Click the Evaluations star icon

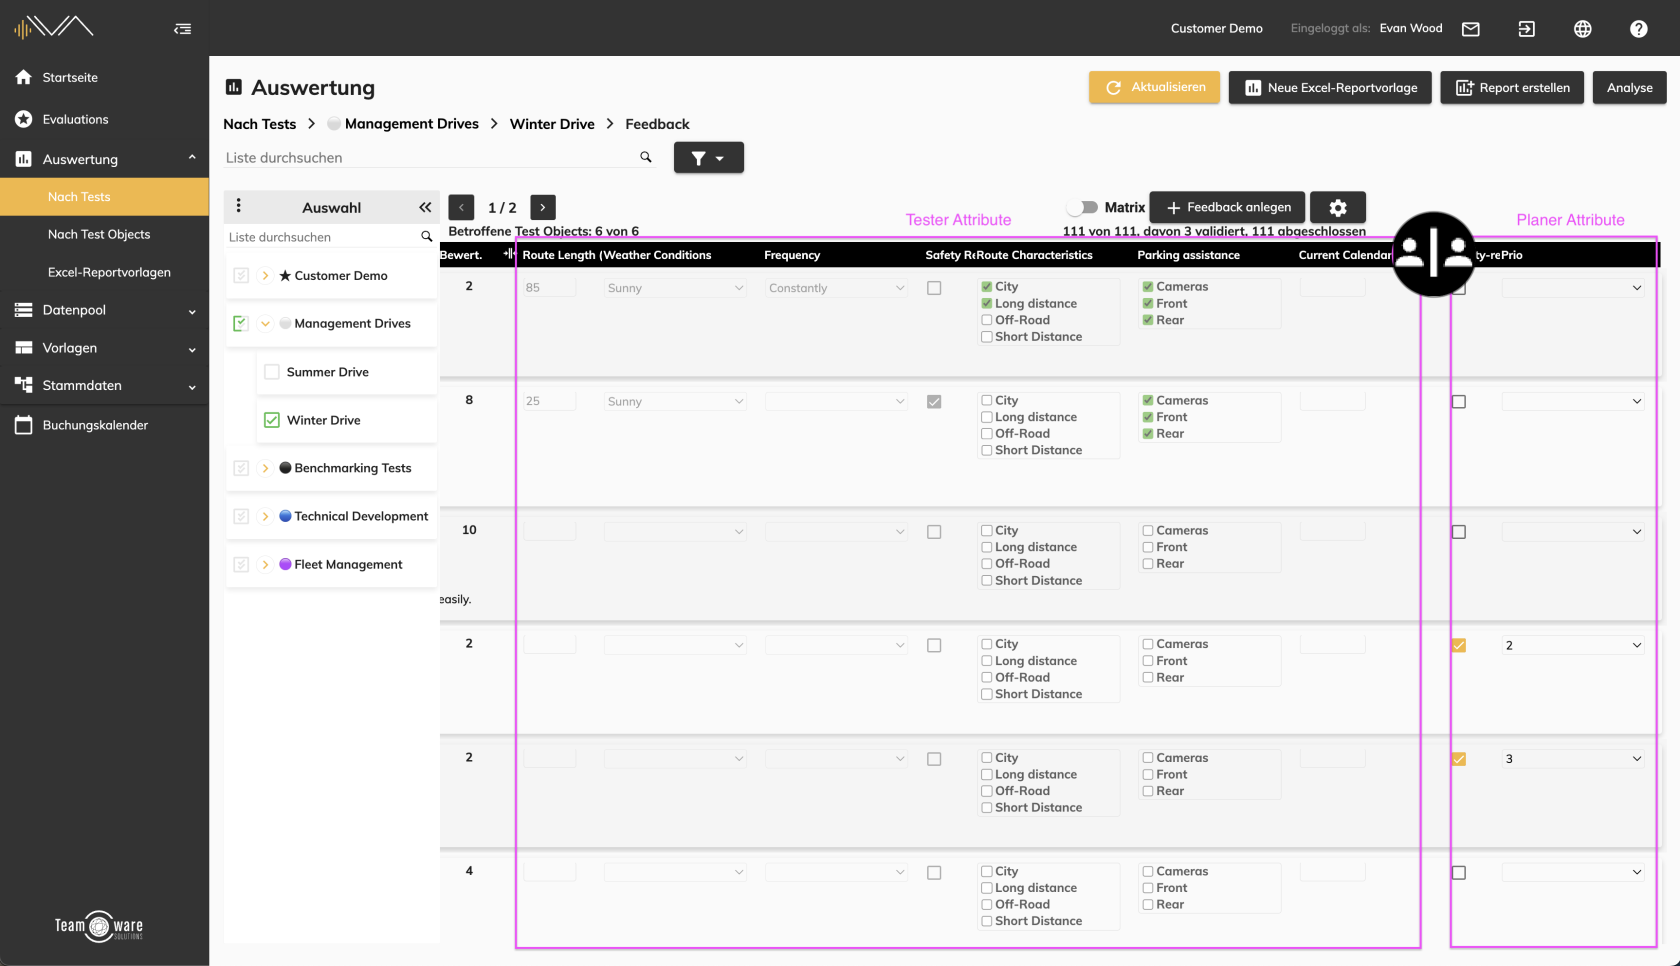coord(24,119)
